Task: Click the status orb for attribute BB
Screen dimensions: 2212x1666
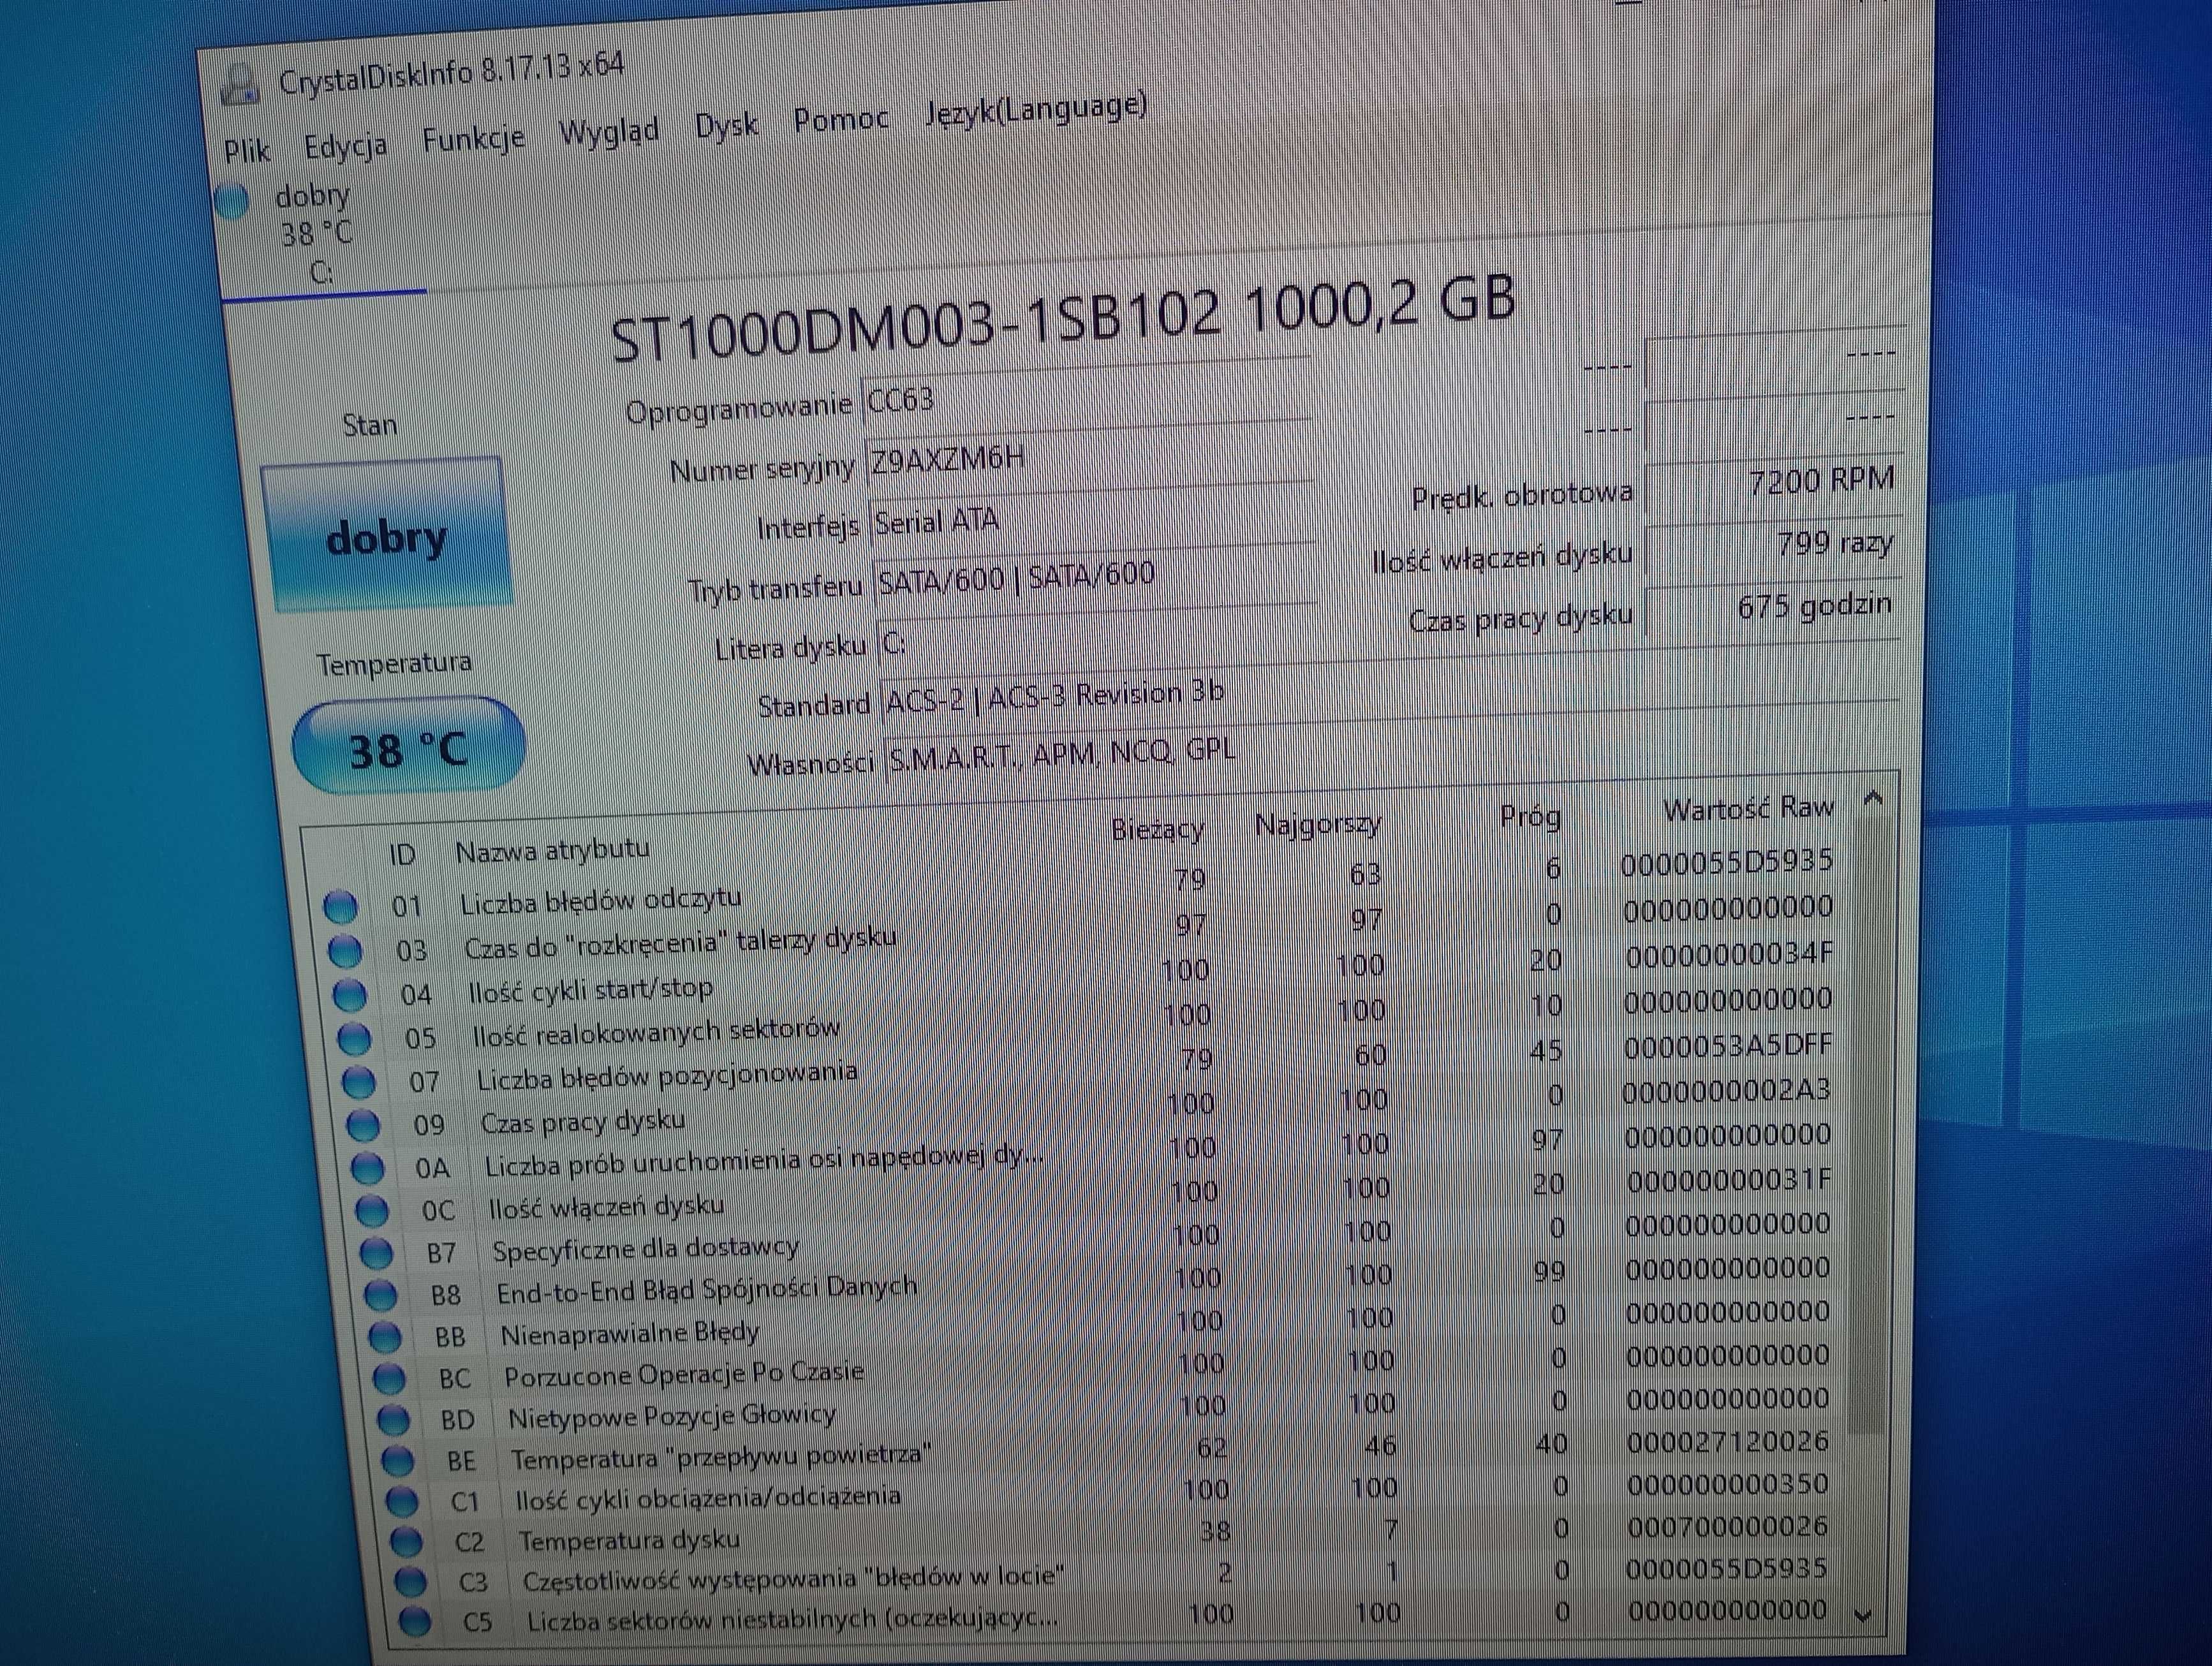Action: 385,1337
